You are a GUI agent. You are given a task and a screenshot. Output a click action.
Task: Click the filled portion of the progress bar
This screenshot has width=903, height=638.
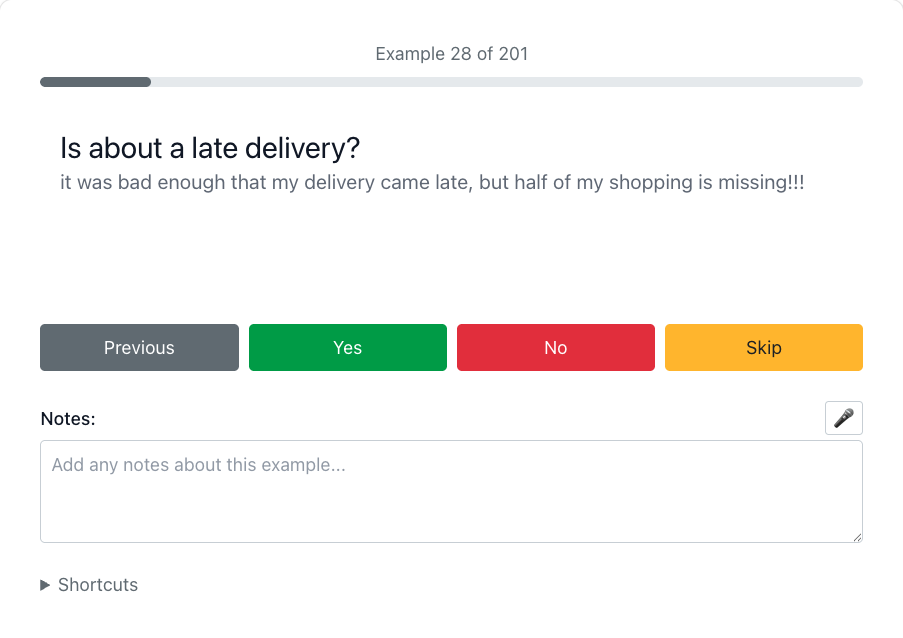[96, 82]
